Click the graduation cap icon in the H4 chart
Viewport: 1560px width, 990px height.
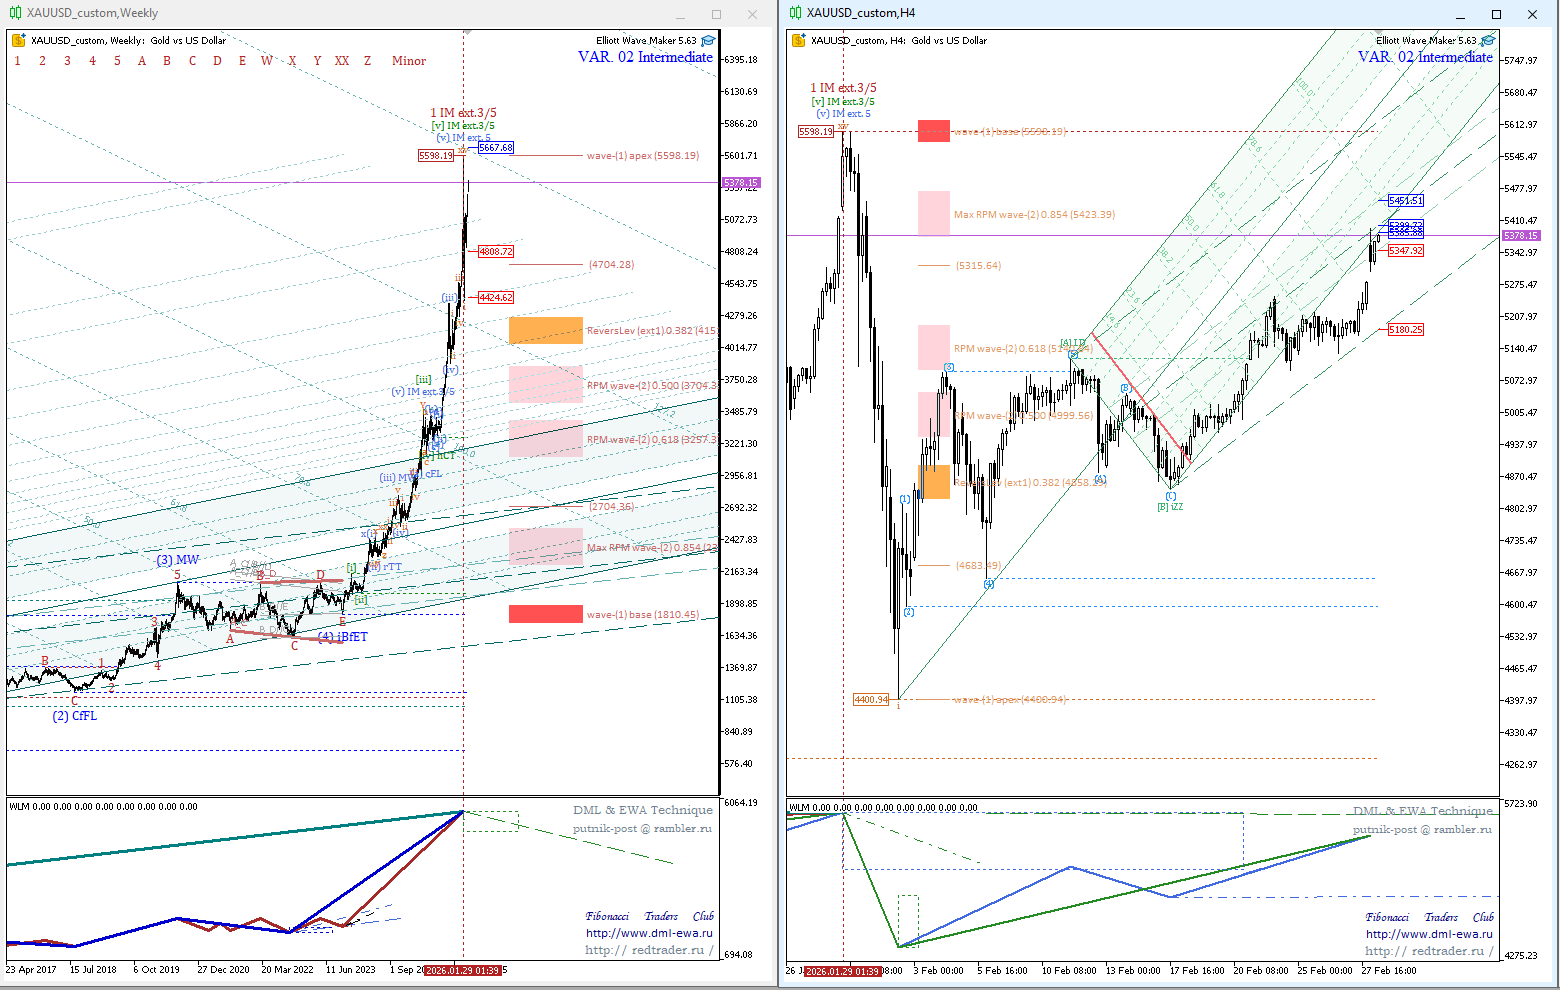1488,41
